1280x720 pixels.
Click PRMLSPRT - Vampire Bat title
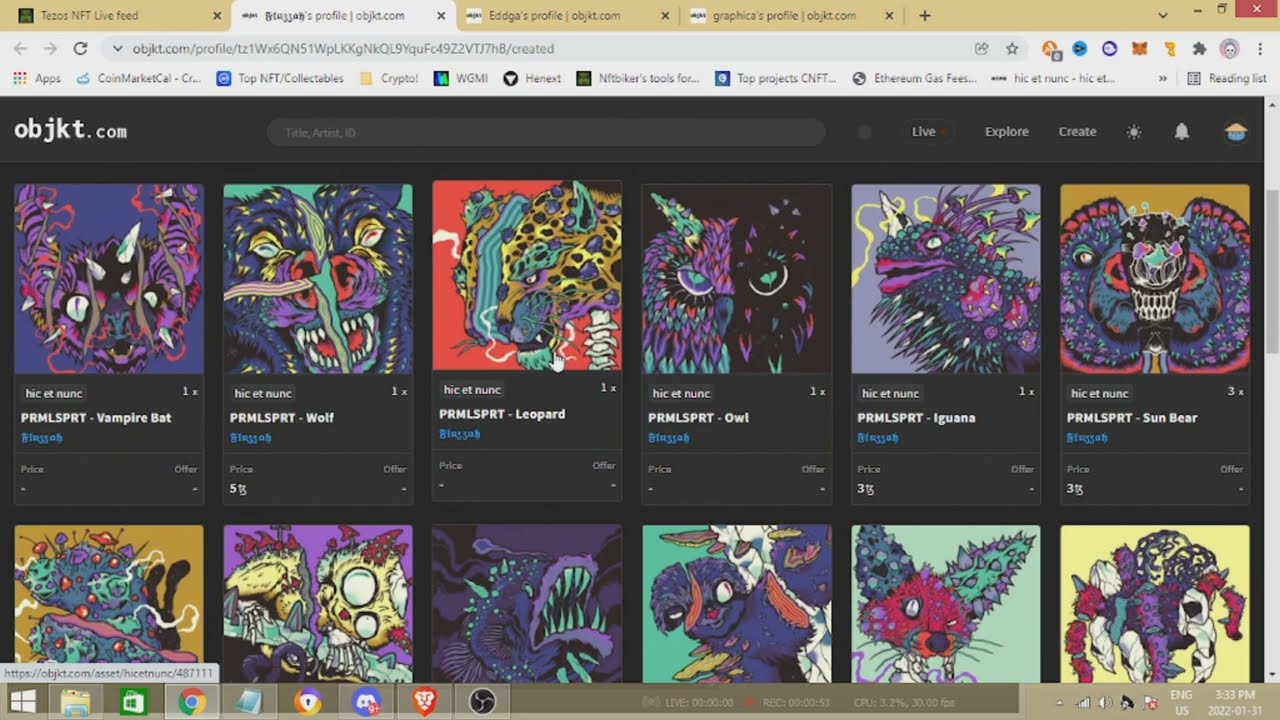(96, 418)
